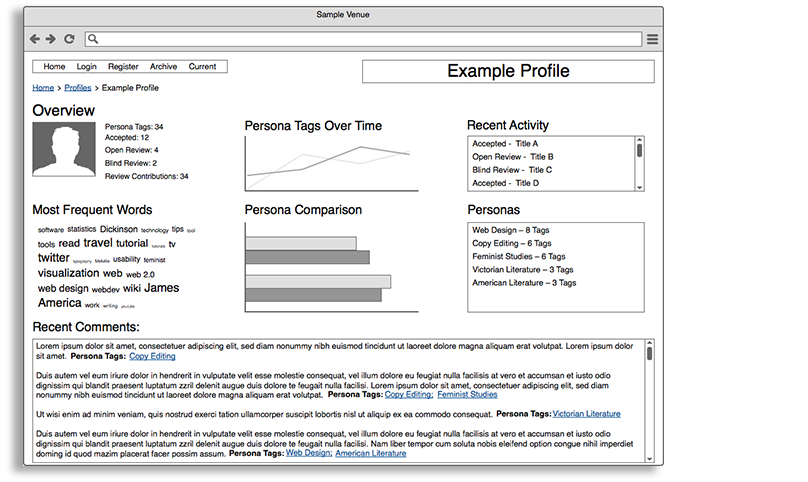Click the word 'statistics' in word cloud

pyautogui.click(x=81, y=229)
